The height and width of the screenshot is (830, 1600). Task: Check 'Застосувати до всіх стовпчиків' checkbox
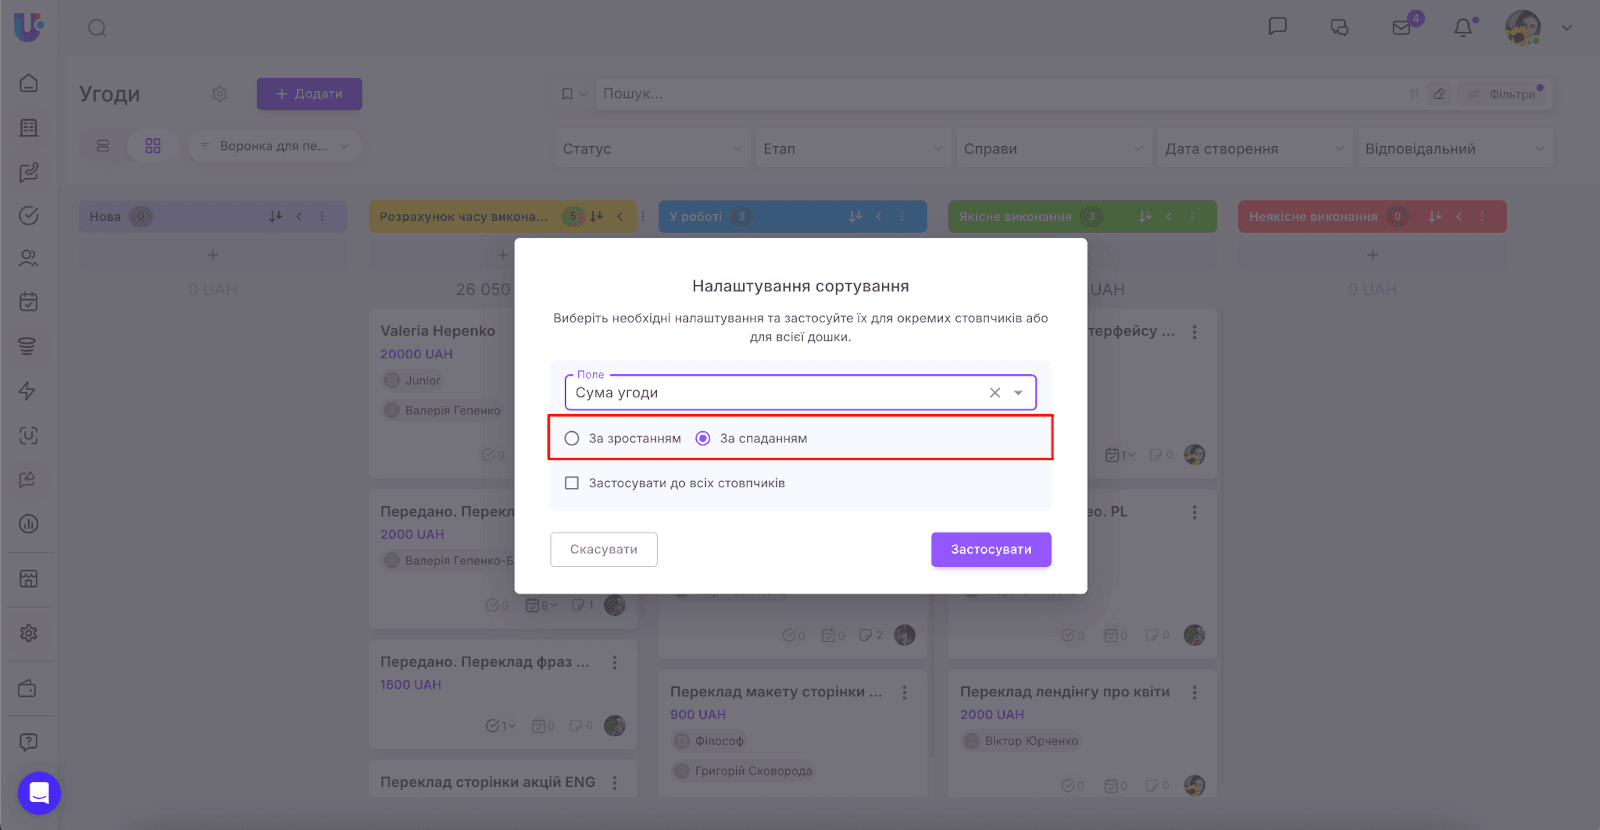coord(572,483)
